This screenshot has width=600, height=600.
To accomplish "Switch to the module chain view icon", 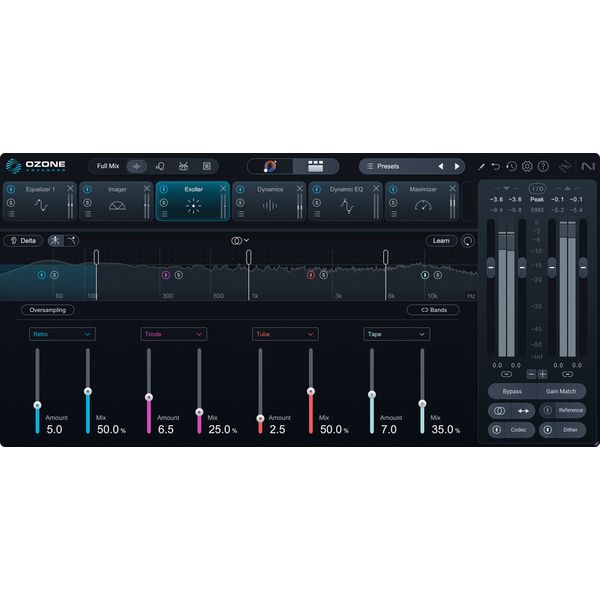I will pyautogui.click(x=316, y=166).
